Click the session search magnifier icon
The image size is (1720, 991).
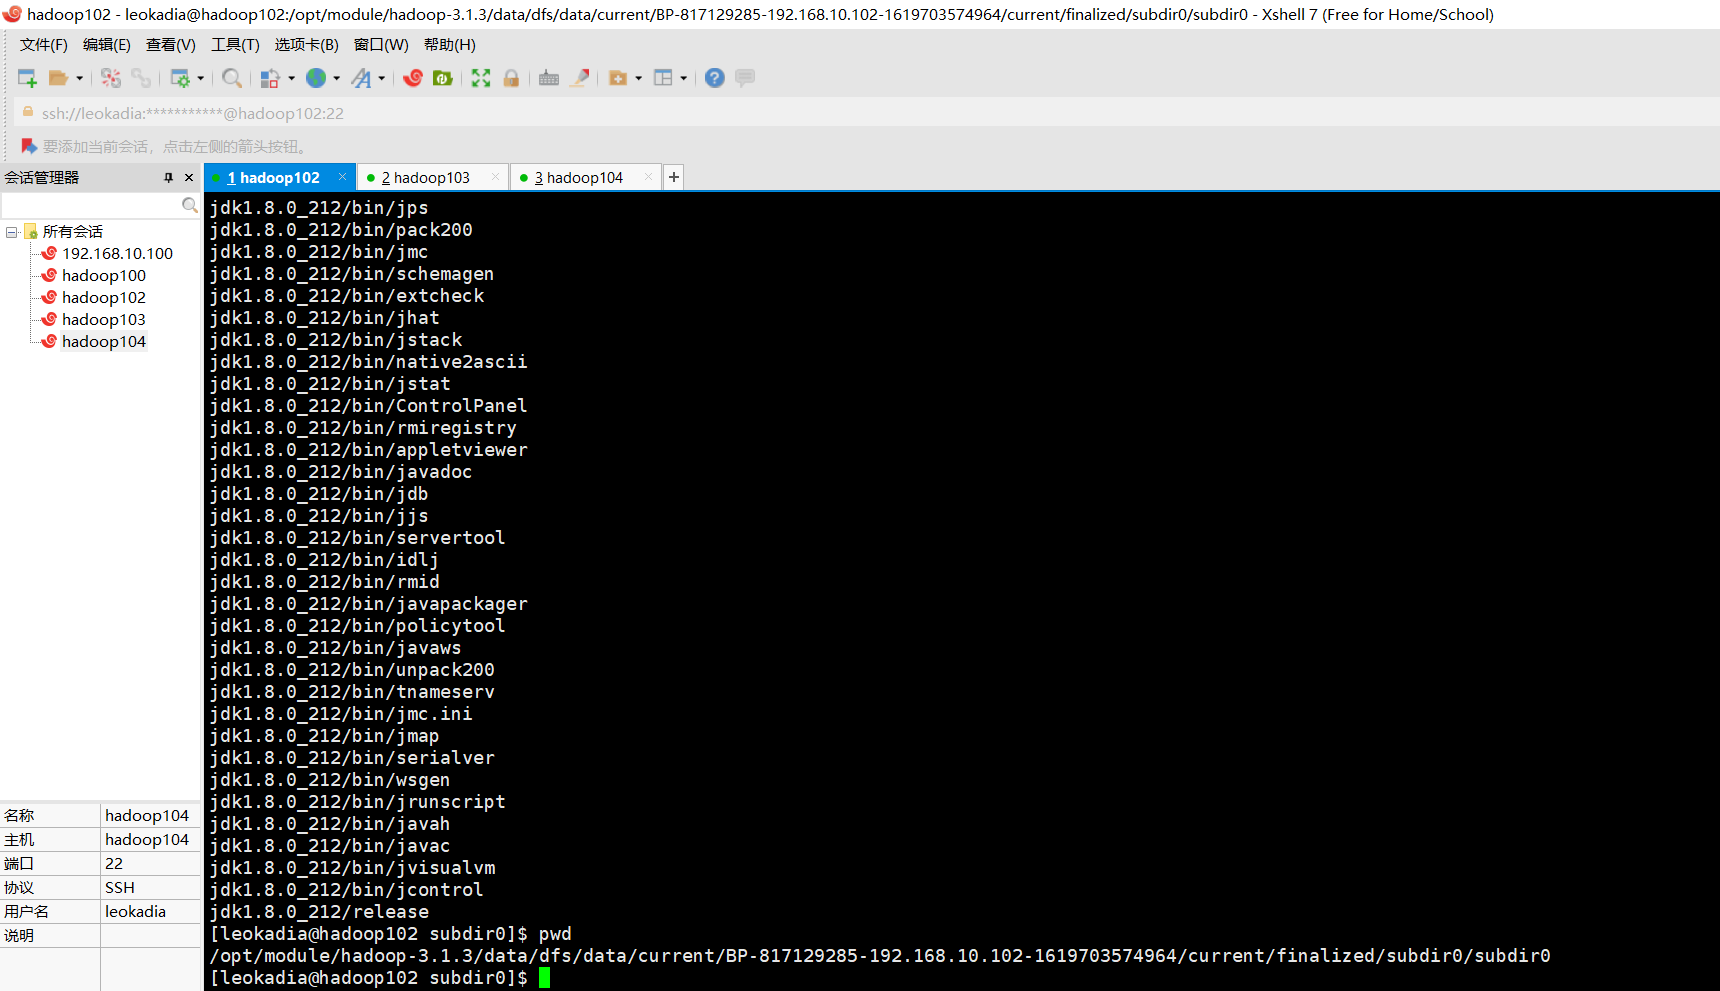coord(190,205)
